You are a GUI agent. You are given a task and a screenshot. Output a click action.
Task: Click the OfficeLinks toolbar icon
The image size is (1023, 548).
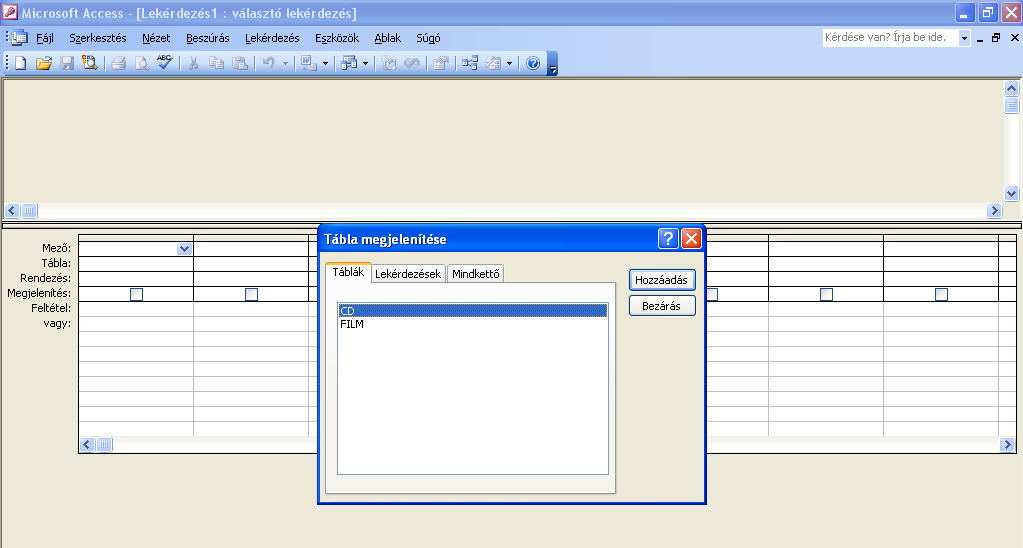[308, 63]
